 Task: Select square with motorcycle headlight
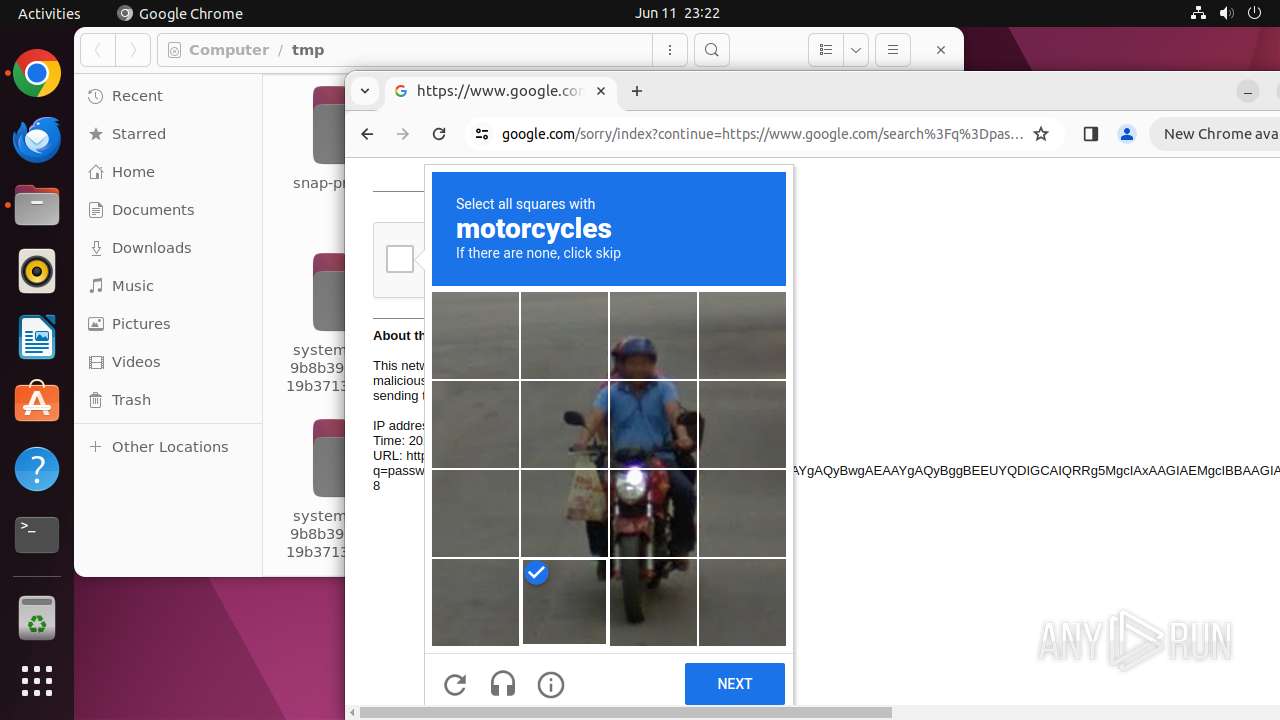click(x=653, y=513)
